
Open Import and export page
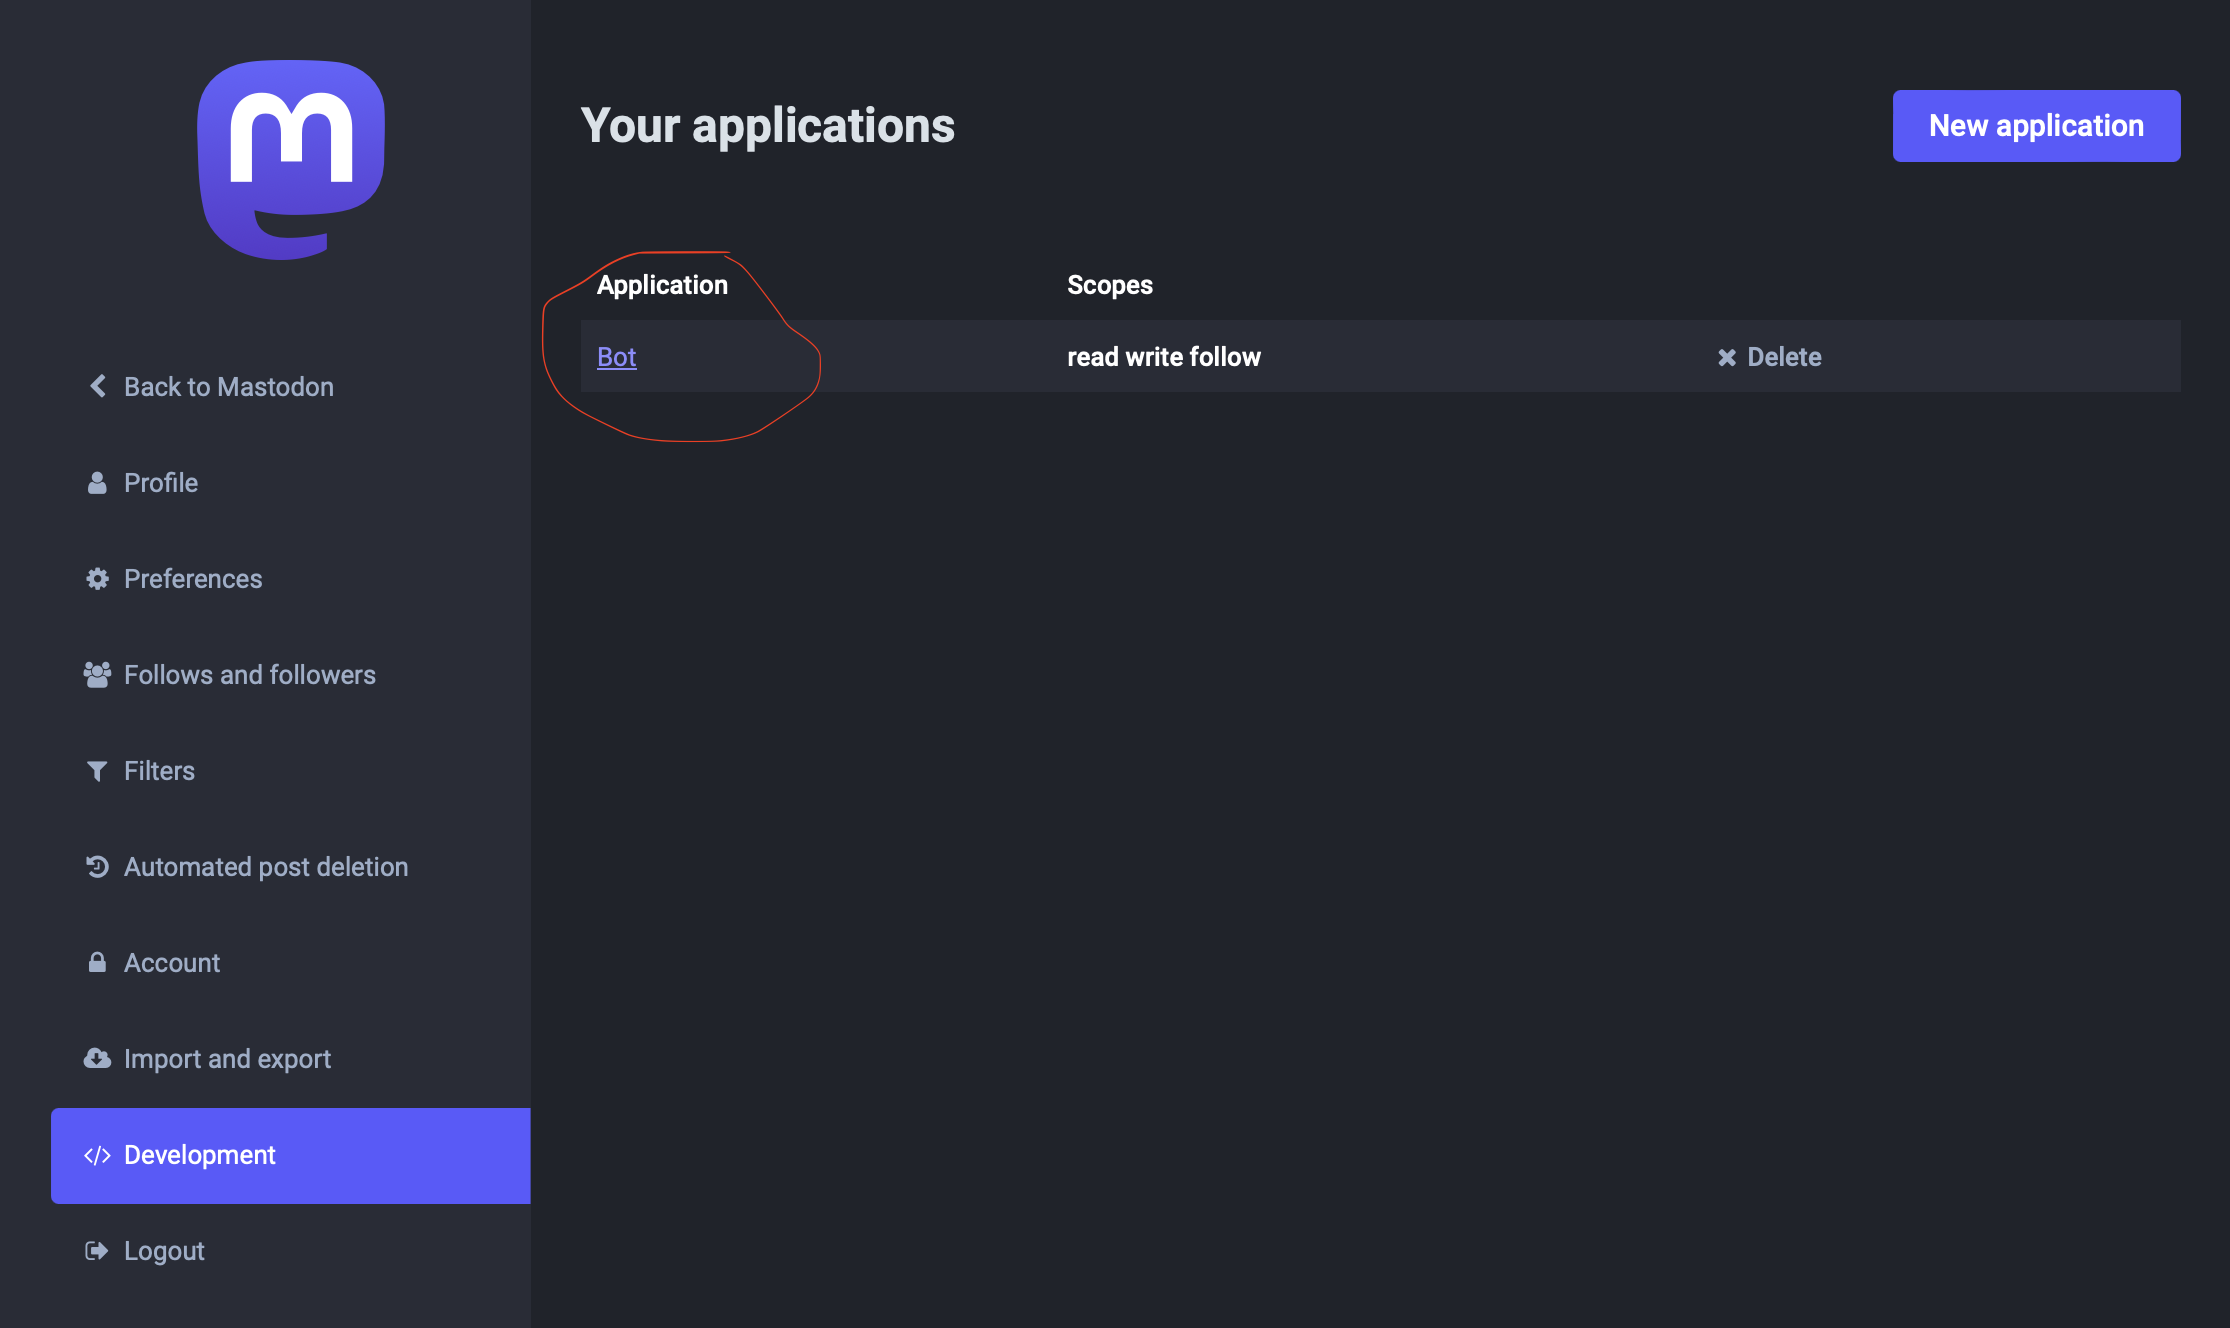click(x=227, y=1059)
